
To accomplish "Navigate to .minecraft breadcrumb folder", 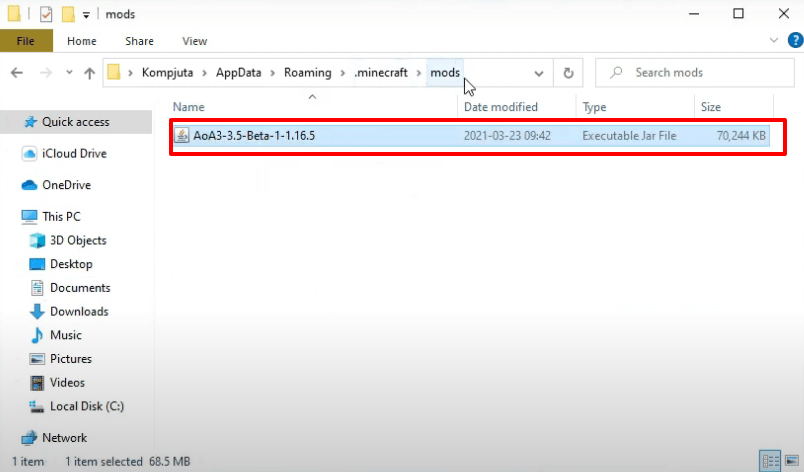I will (381, 73).
